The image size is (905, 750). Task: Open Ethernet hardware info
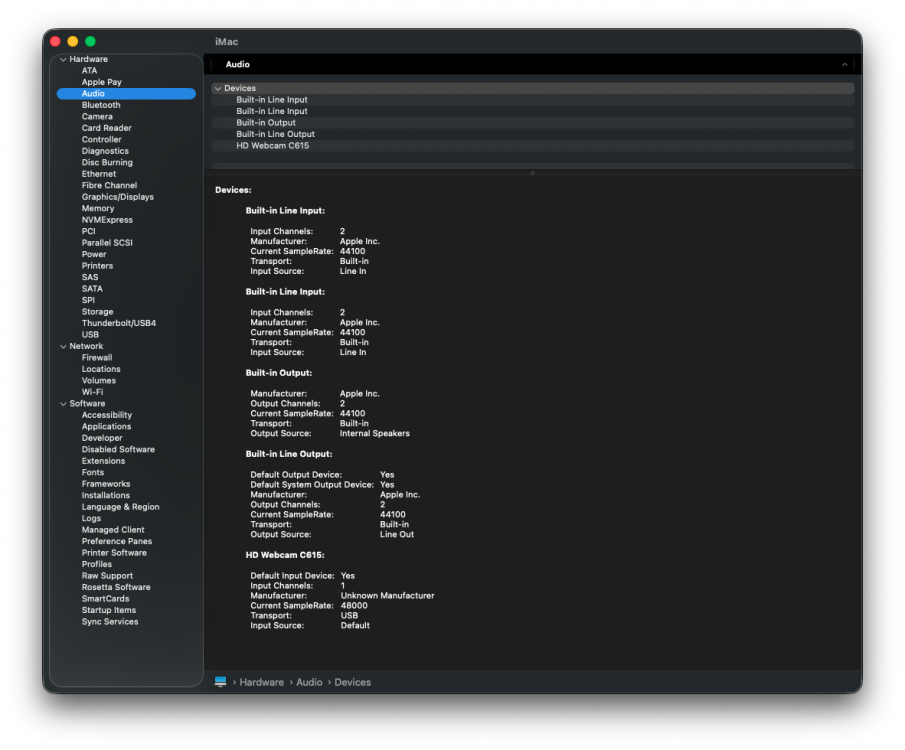tap(99, 174)
